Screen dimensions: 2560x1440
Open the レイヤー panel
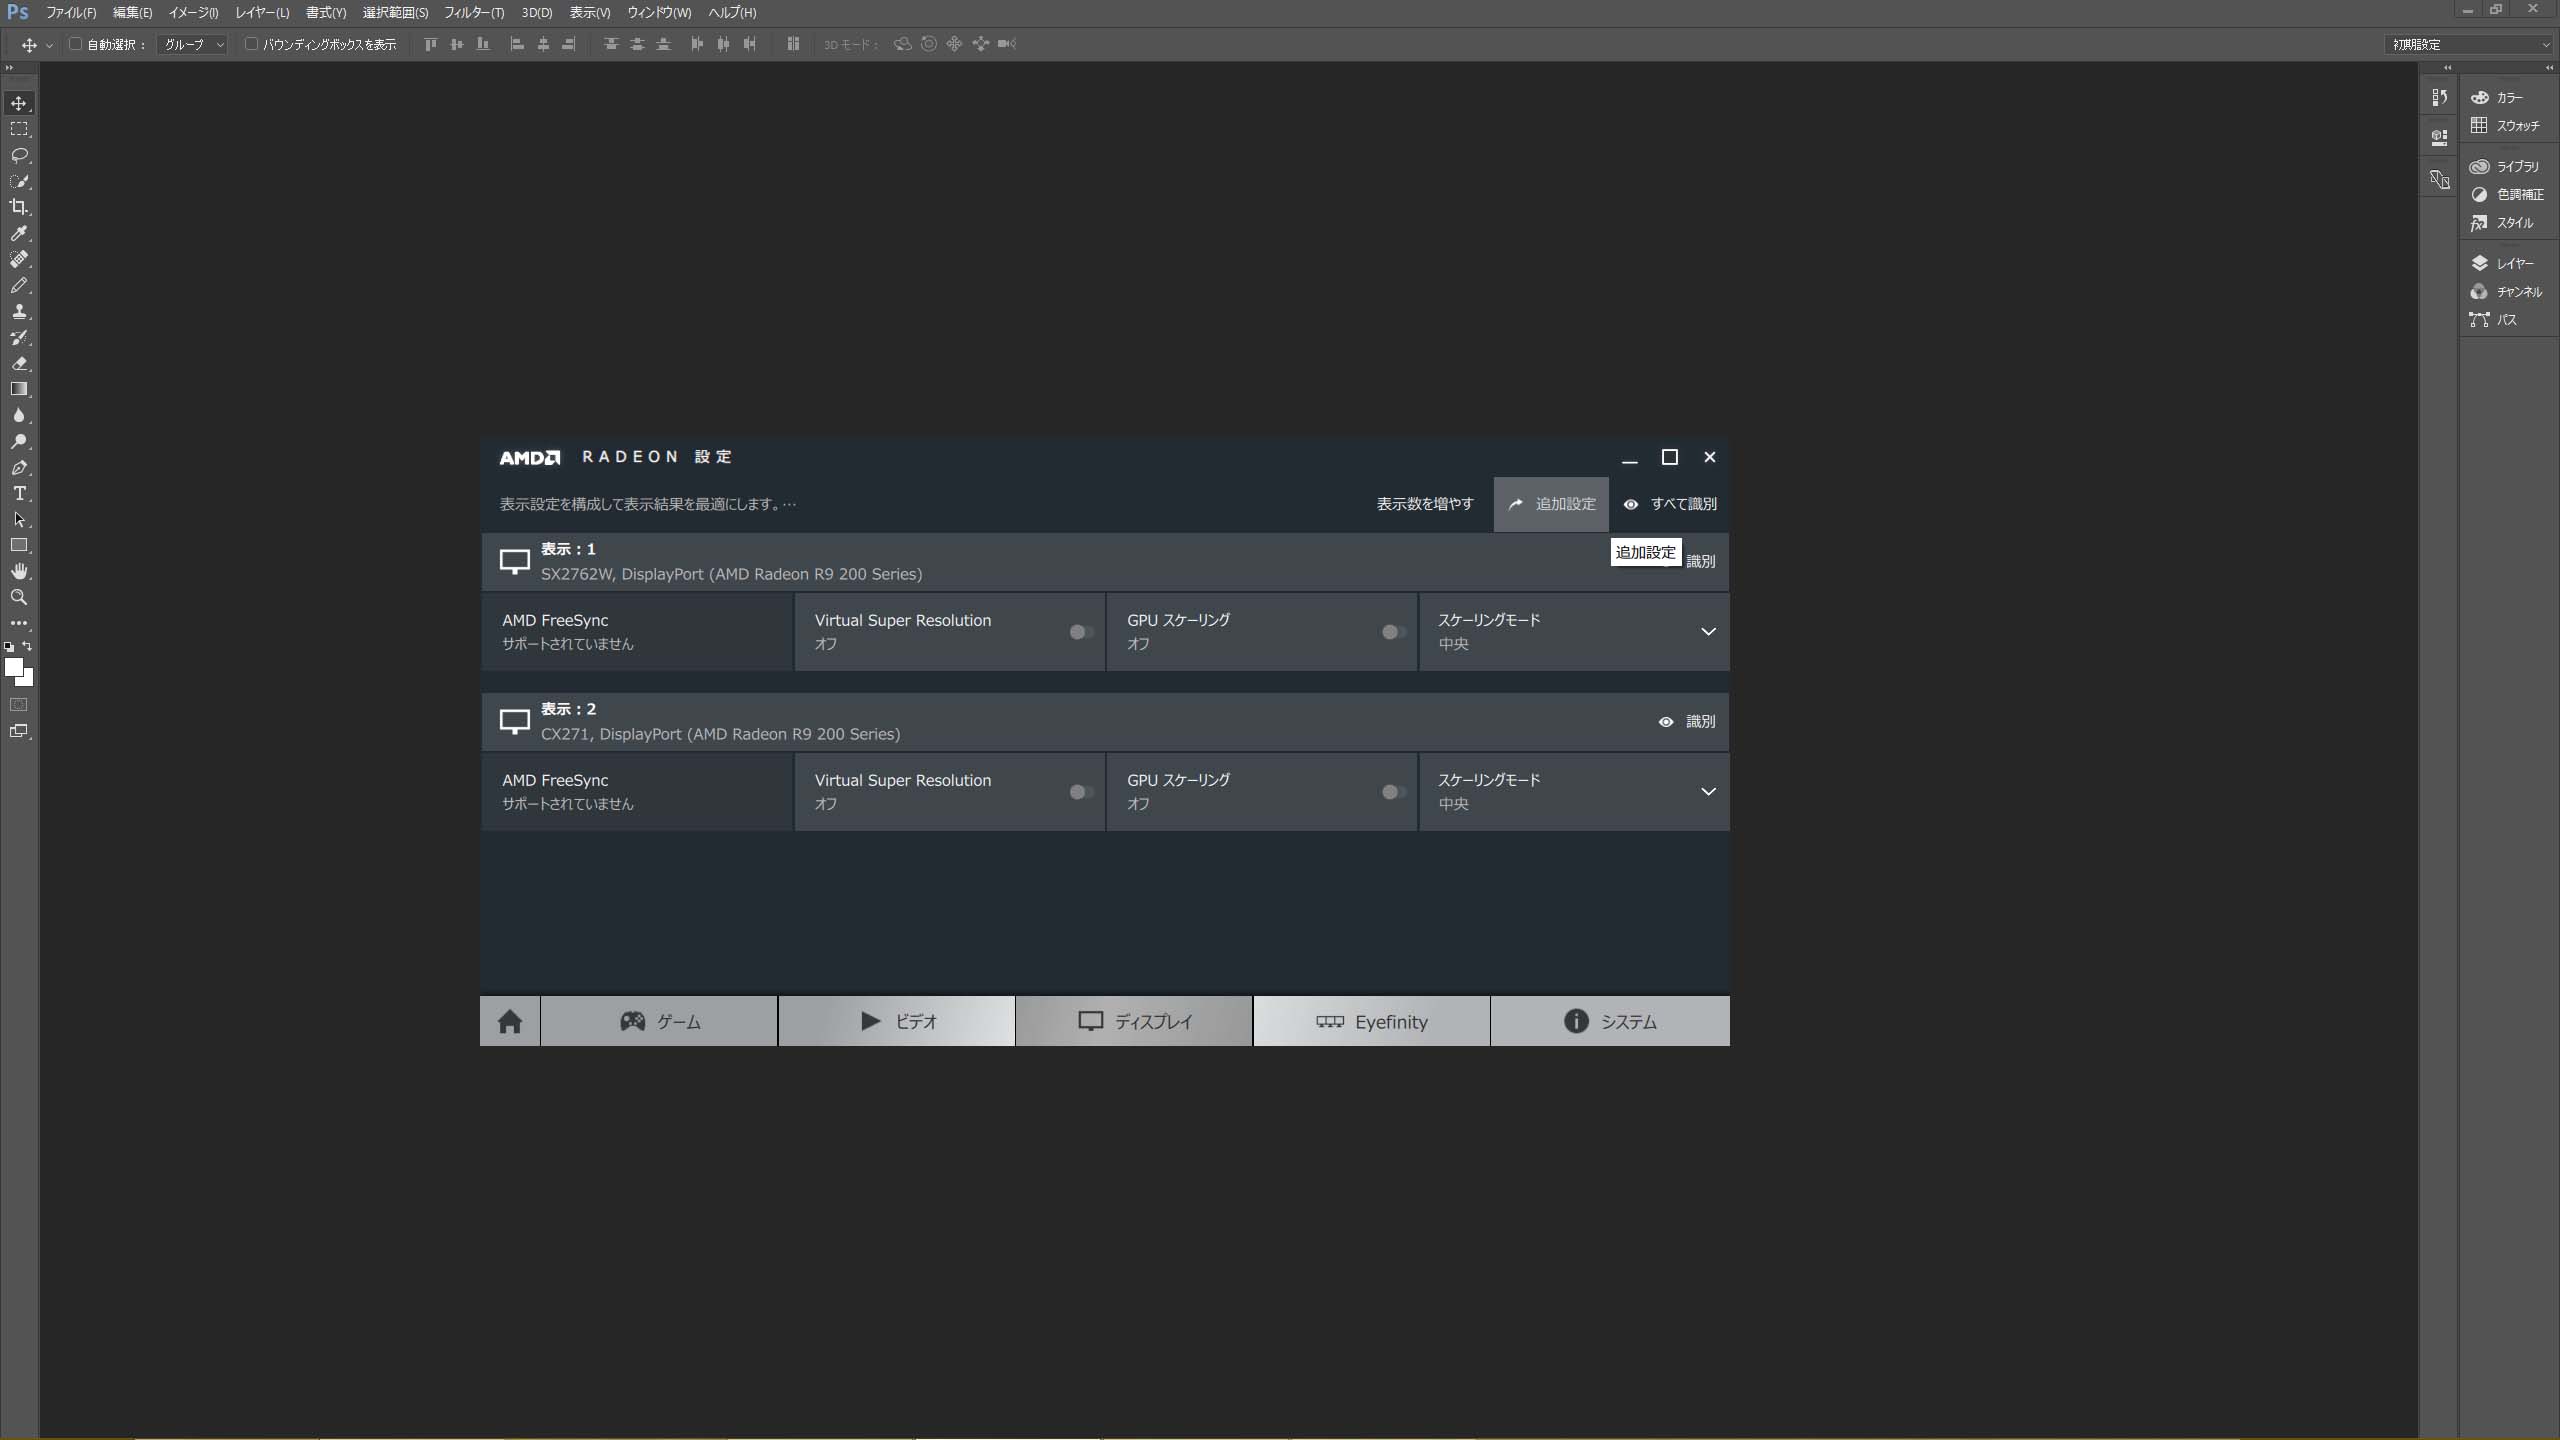(2502, 263)
